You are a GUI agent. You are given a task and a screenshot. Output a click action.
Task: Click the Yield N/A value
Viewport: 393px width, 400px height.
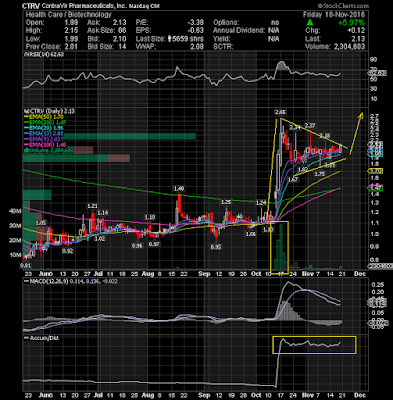273,39
